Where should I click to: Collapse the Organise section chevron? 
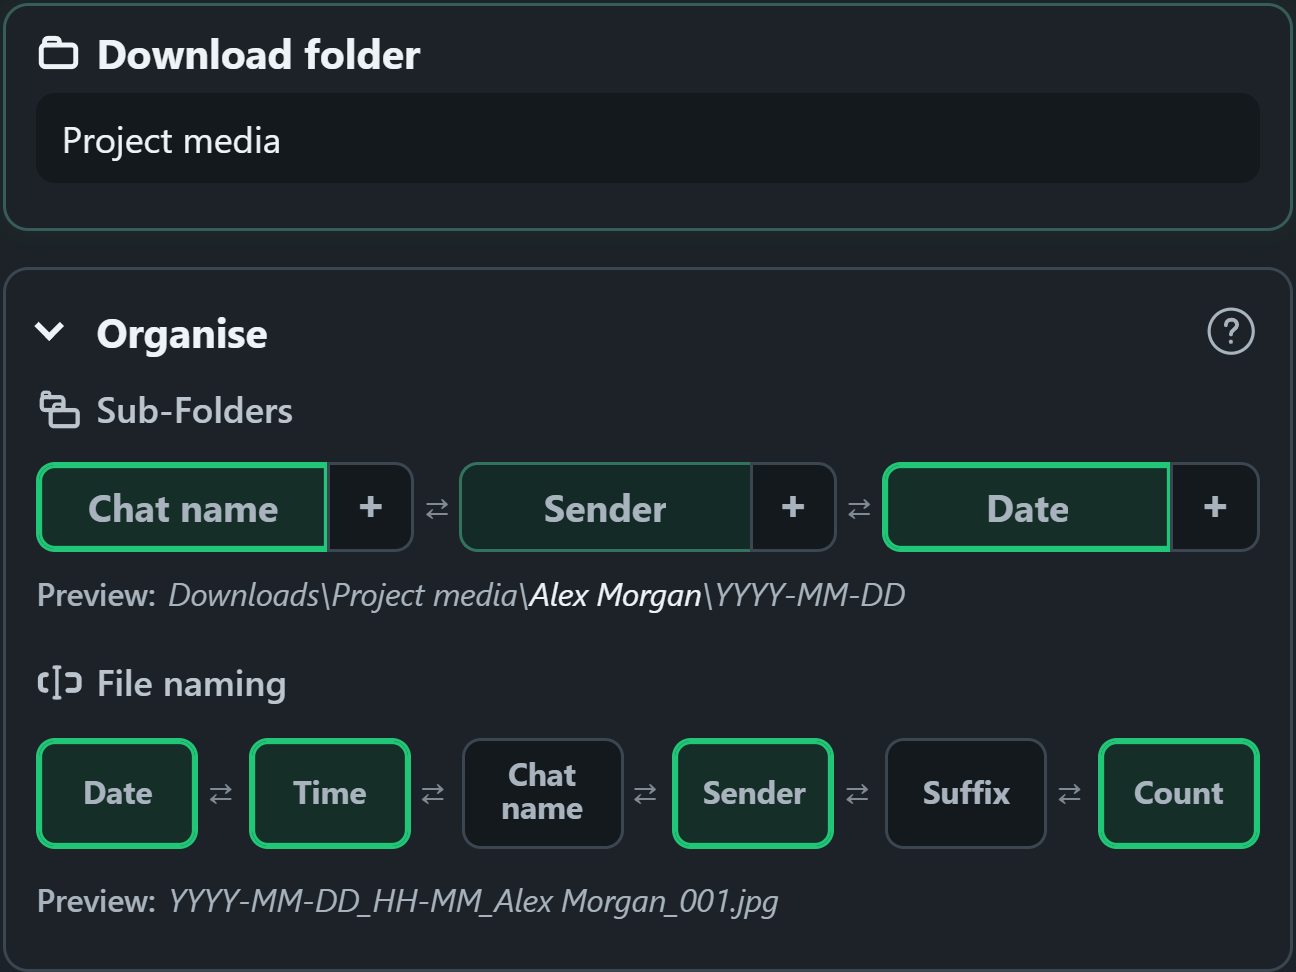click(49, 332)
